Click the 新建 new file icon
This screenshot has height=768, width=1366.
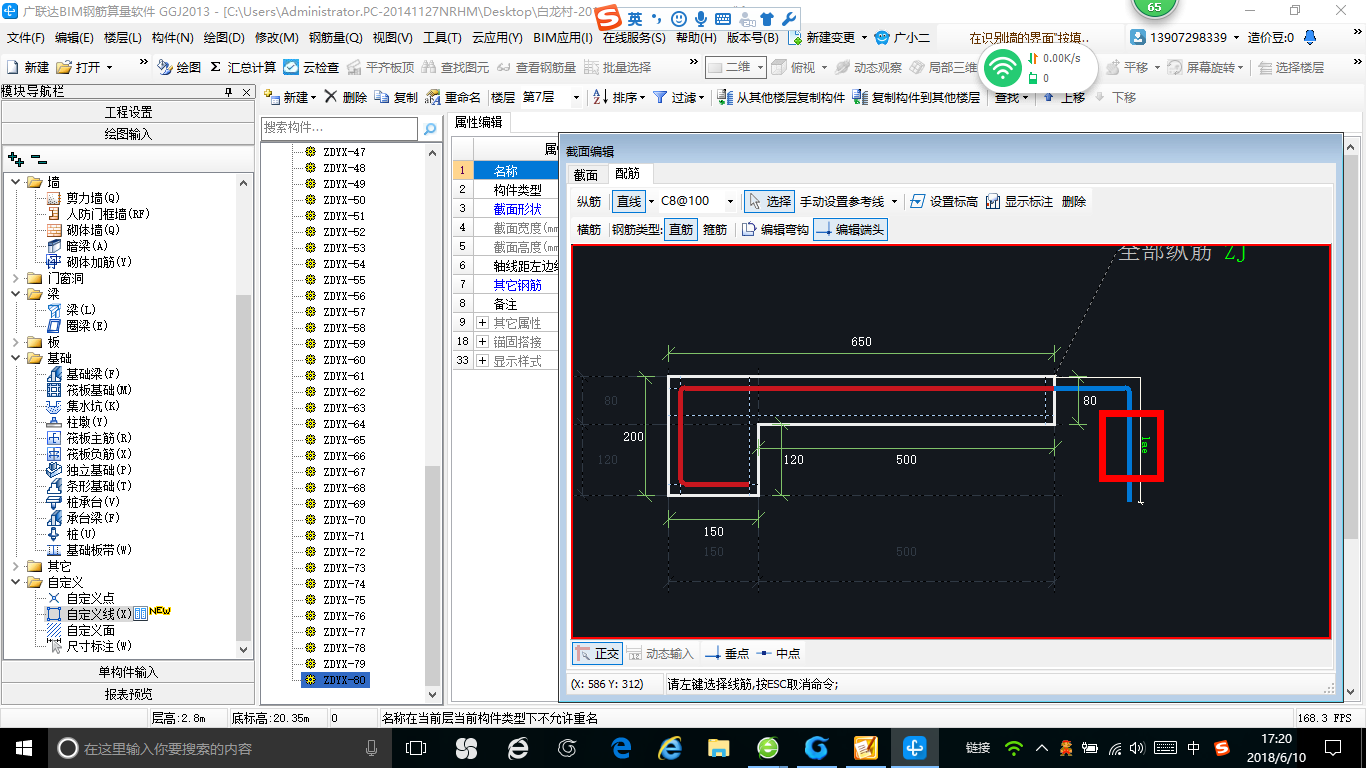pyautogui.click(x=13, y=68)
